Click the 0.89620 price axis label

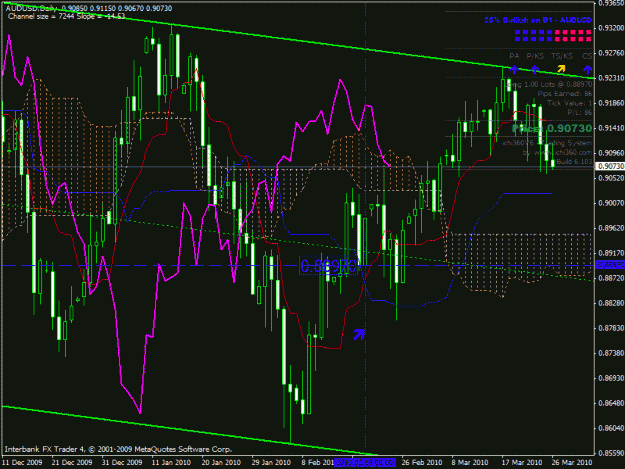coord(611,228)
